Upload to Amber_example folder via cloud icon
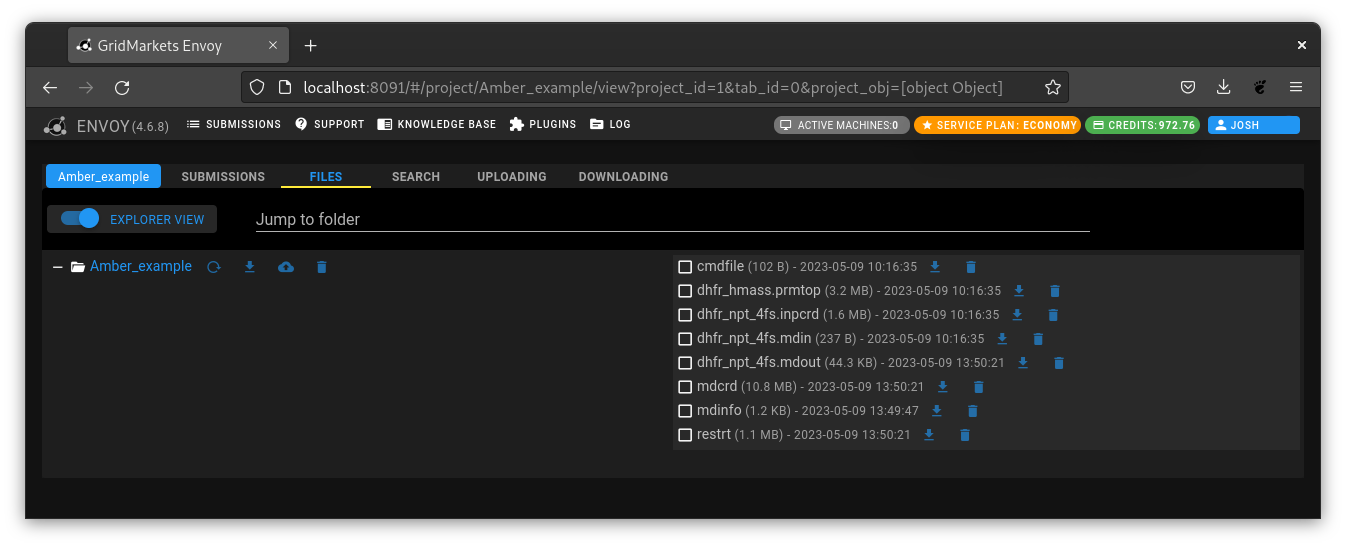1346x547 pixels. 286,267
